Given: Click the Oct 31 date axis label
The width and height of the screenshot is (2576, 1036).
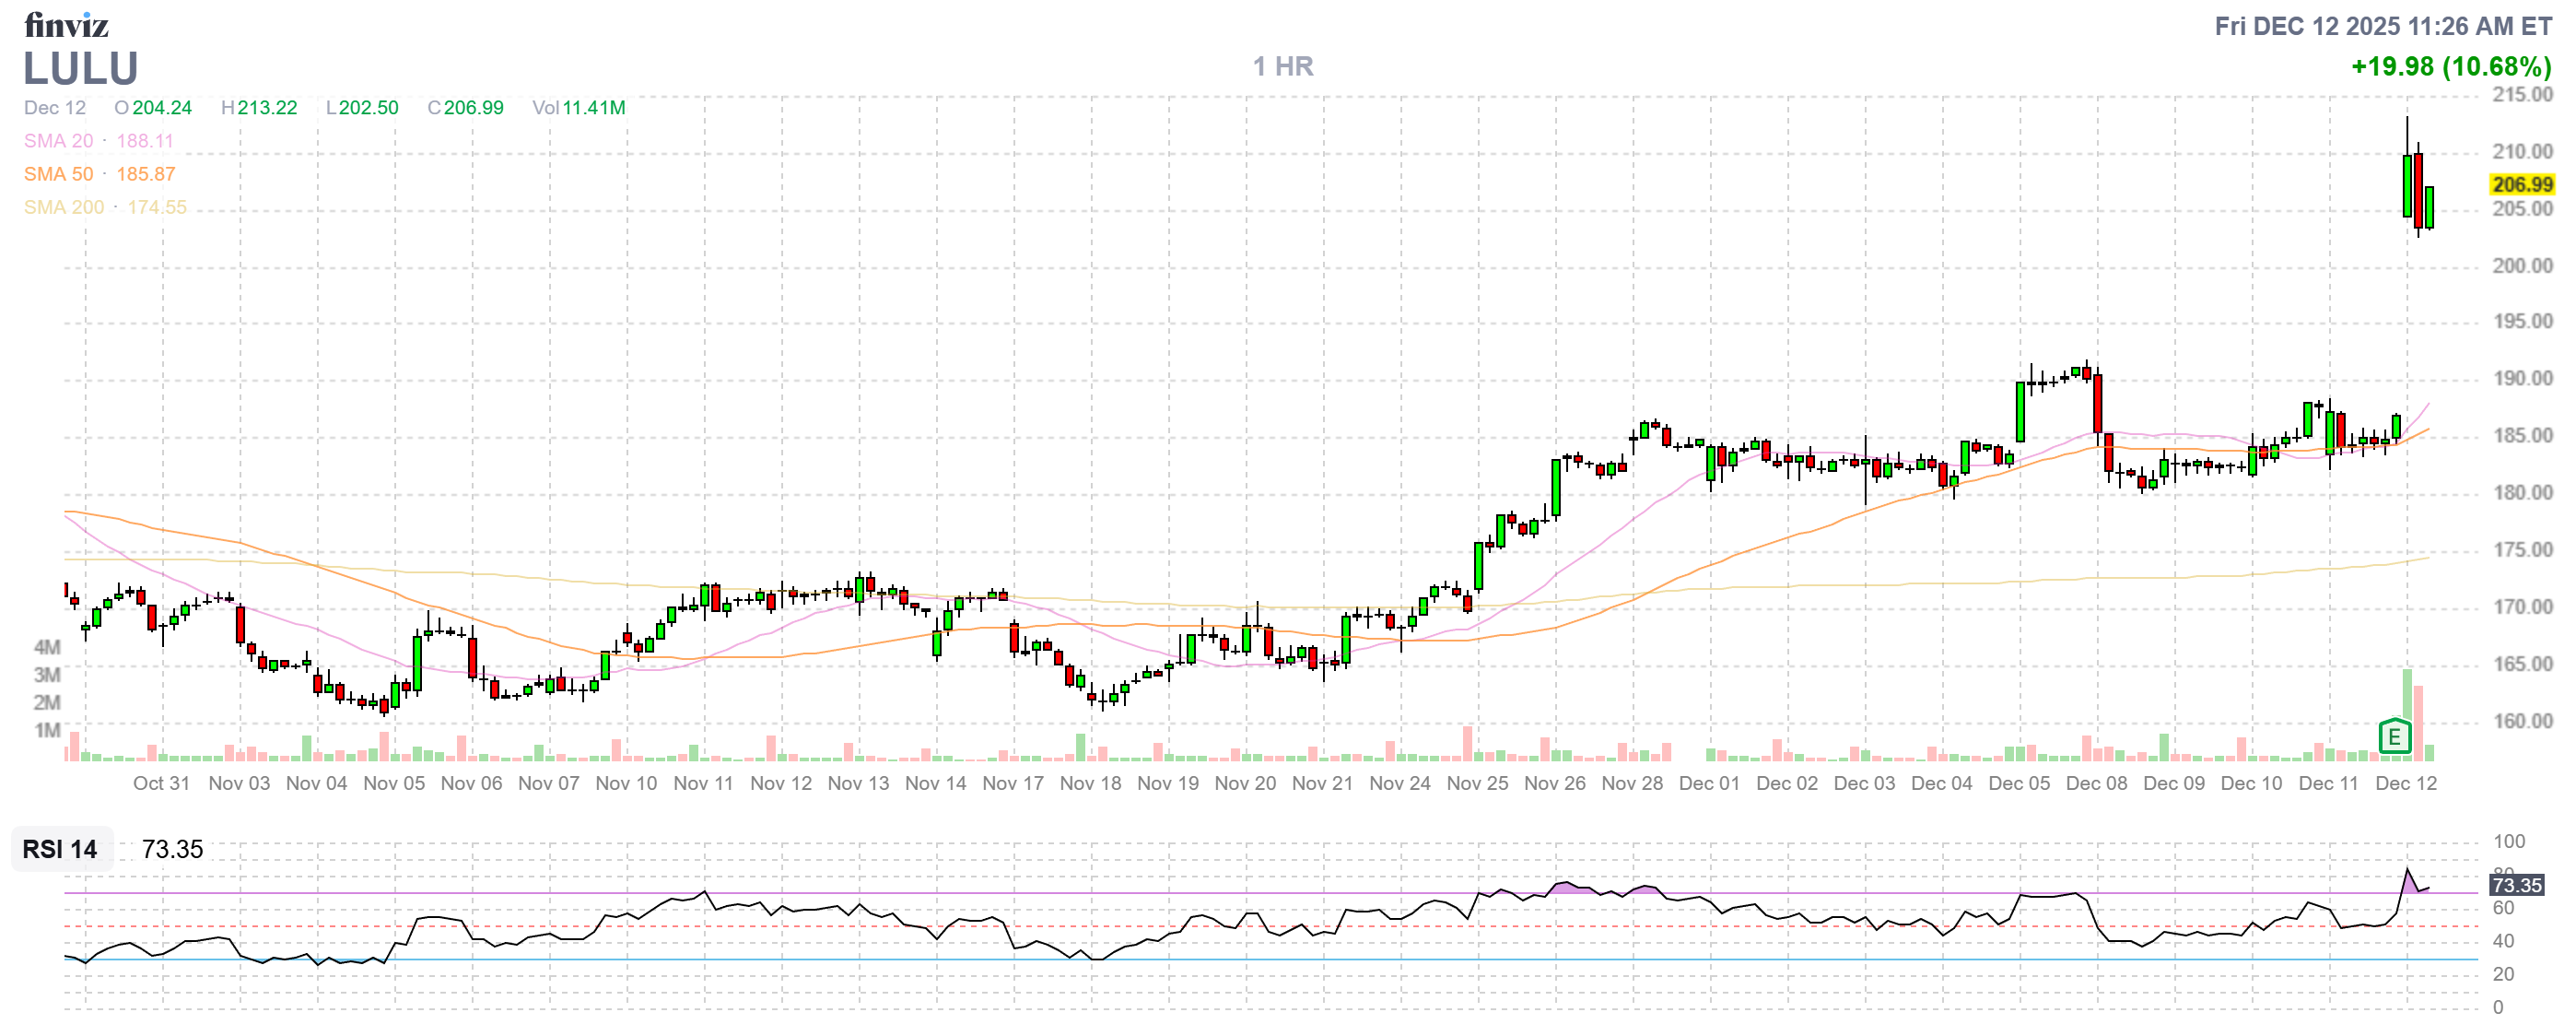Looking at the screenshot, I should pyautogui.click(x=161, y=783).
